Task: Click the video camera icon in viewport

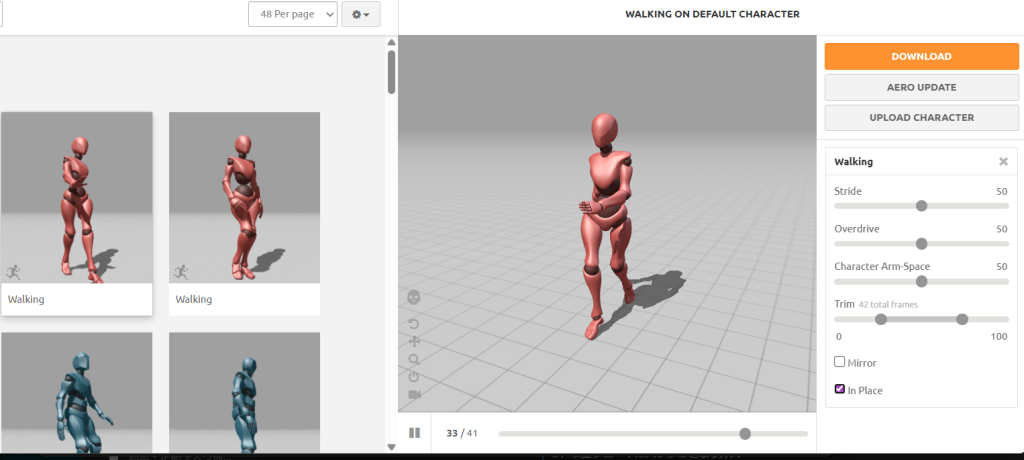Action: 414,395
